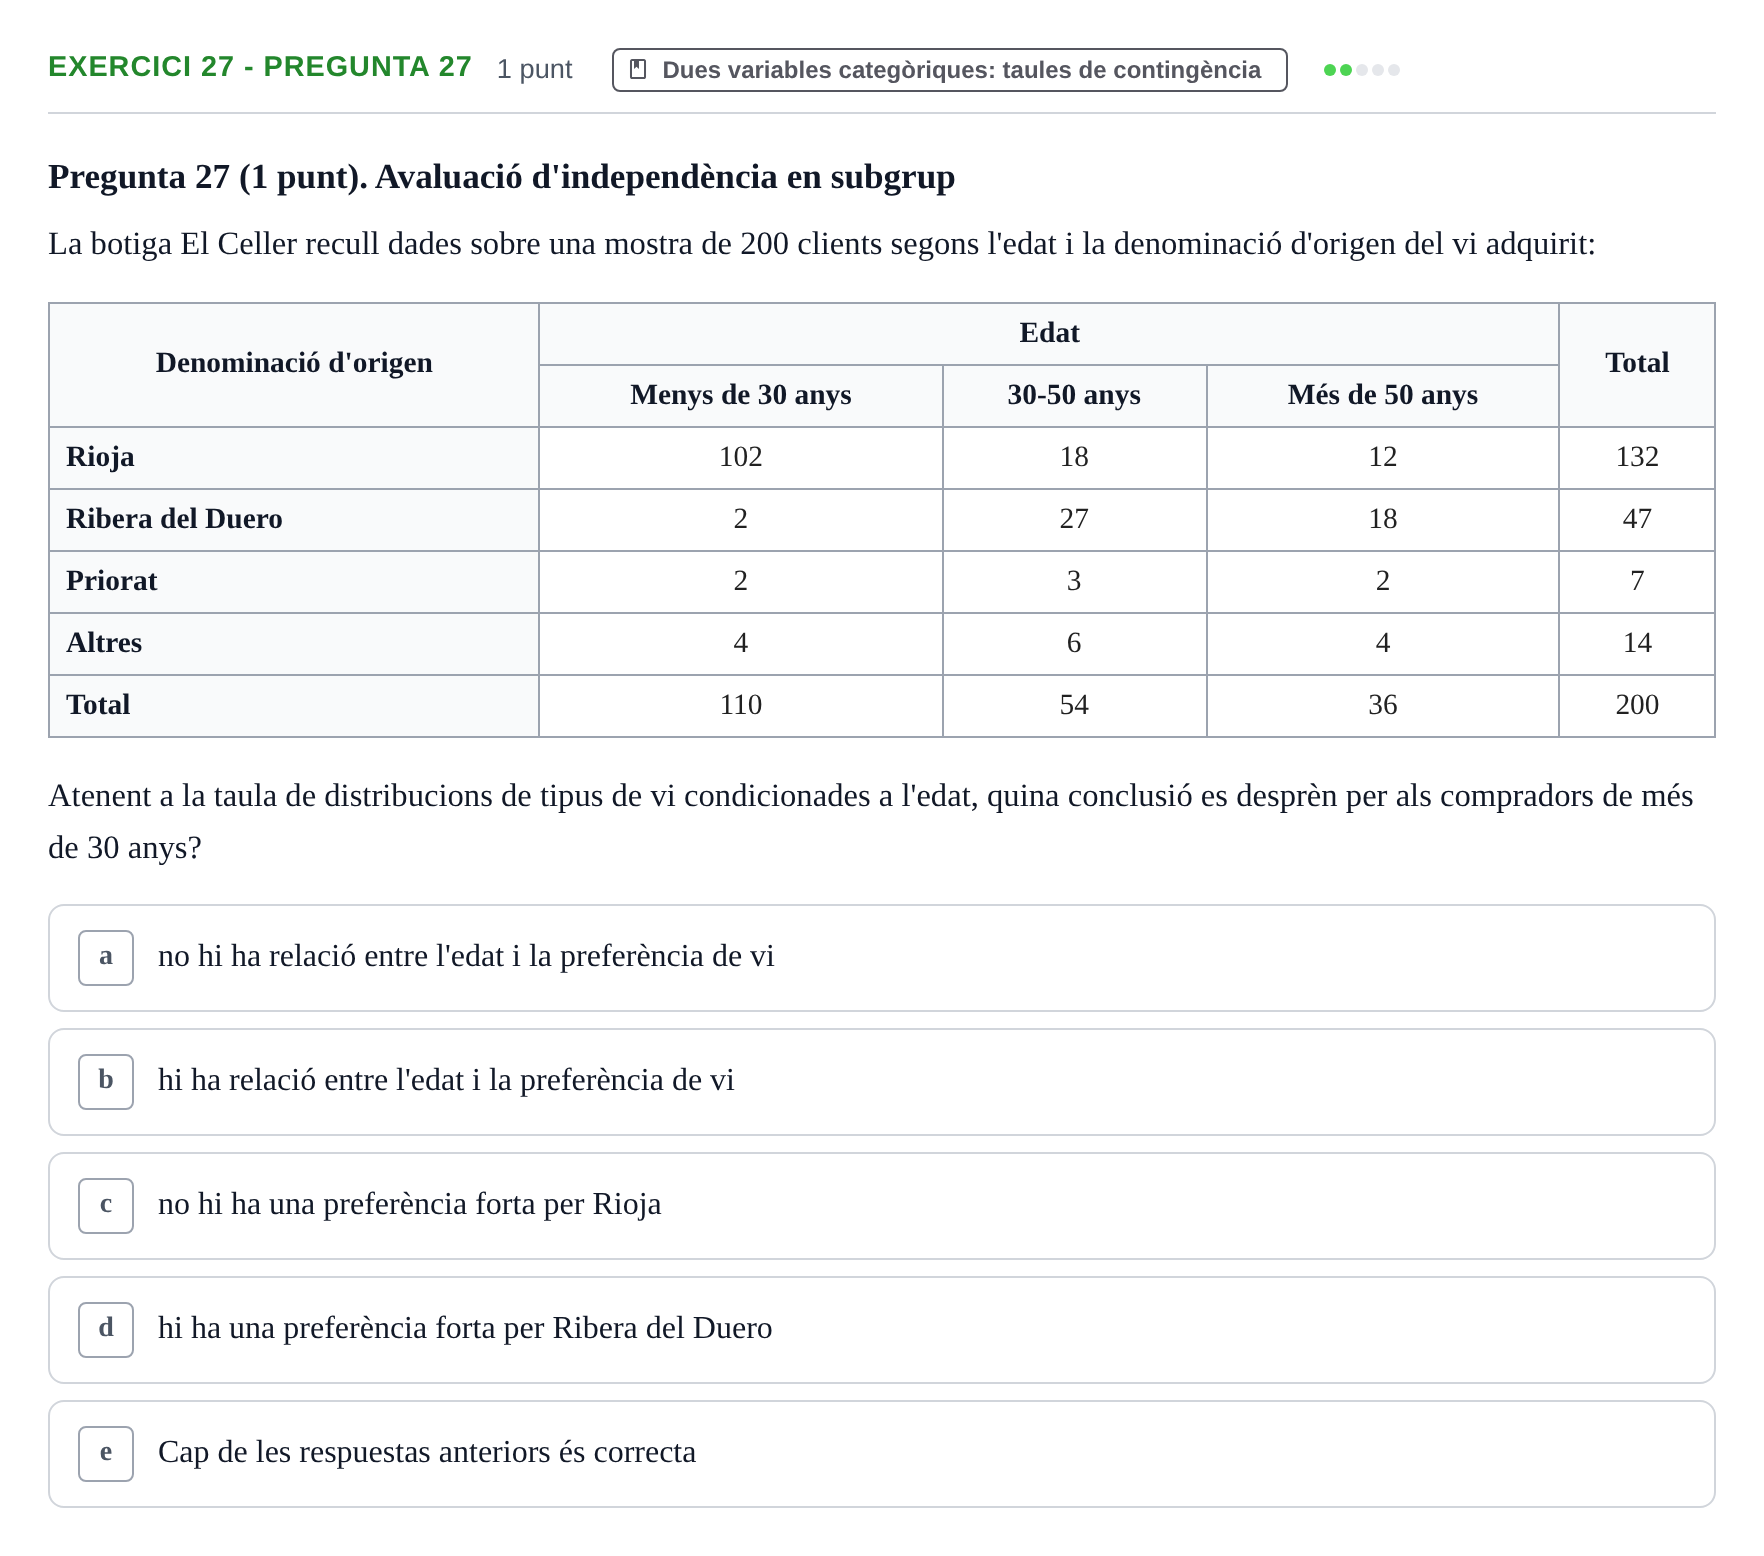This screenshot has height=1556, width=1764.
Task: Click the 'Denominació d'origen' table header
Action: coord(294,363)
